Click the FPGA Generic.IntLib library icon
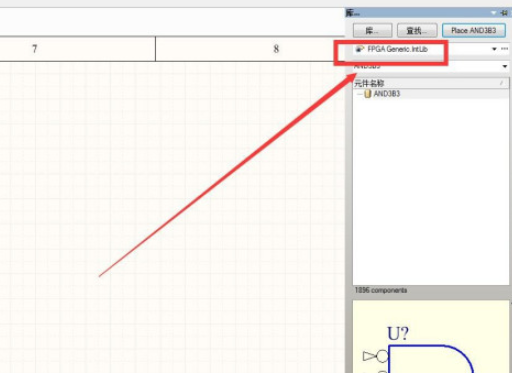Screen dimensions: 512x373 359,49
